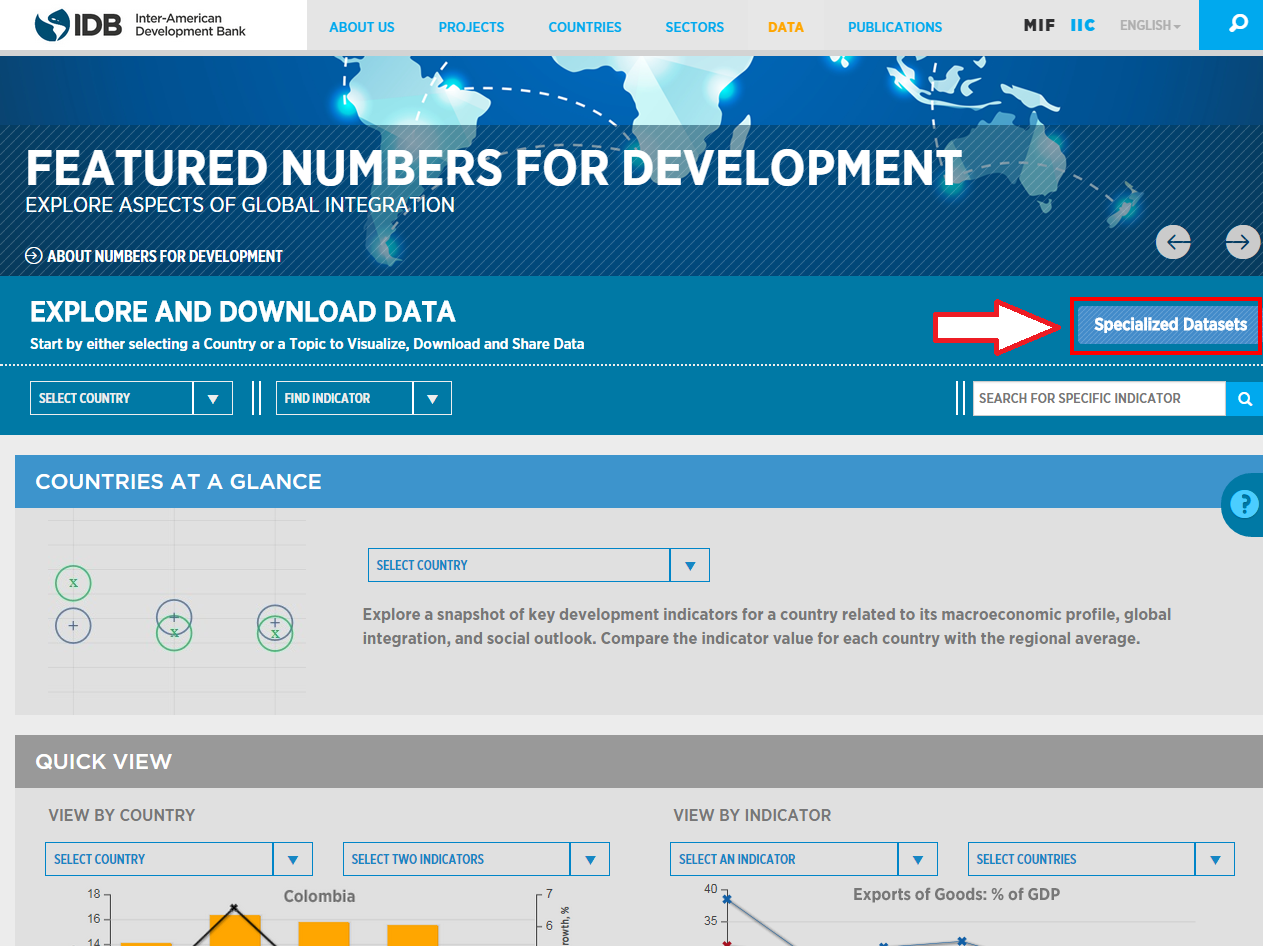This screenshot has width=1263, height=946.
Task: Go to previous banner slide with left arrow
Action: pos(1173,242)
